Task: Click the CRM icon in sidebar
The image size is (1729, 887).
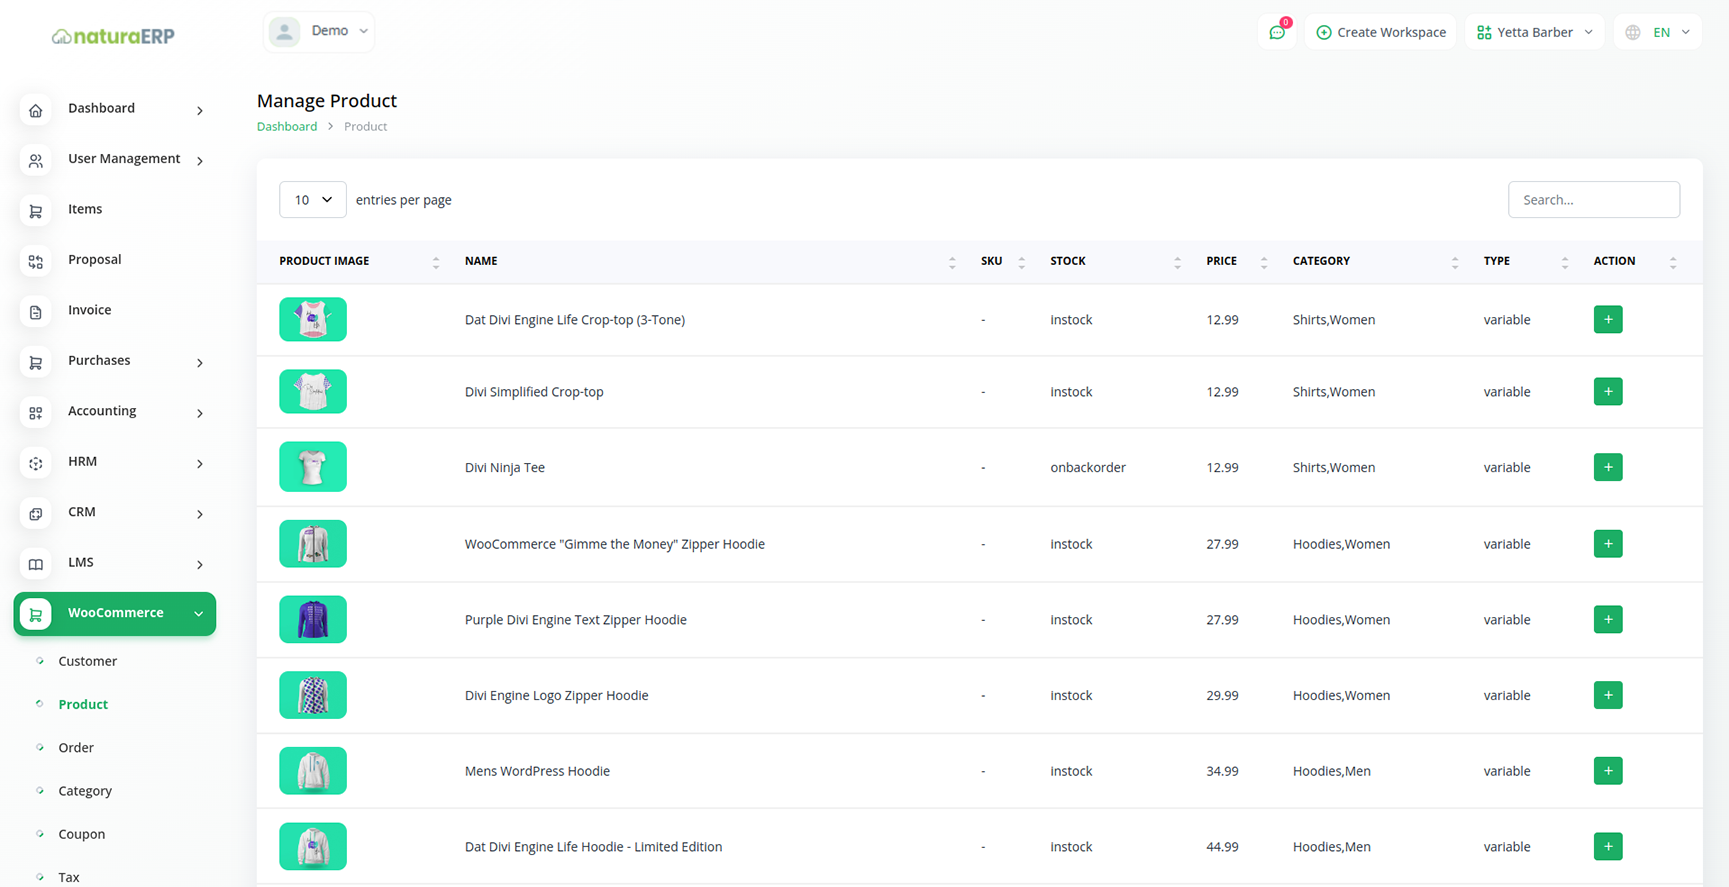Action: coord(36,514)
